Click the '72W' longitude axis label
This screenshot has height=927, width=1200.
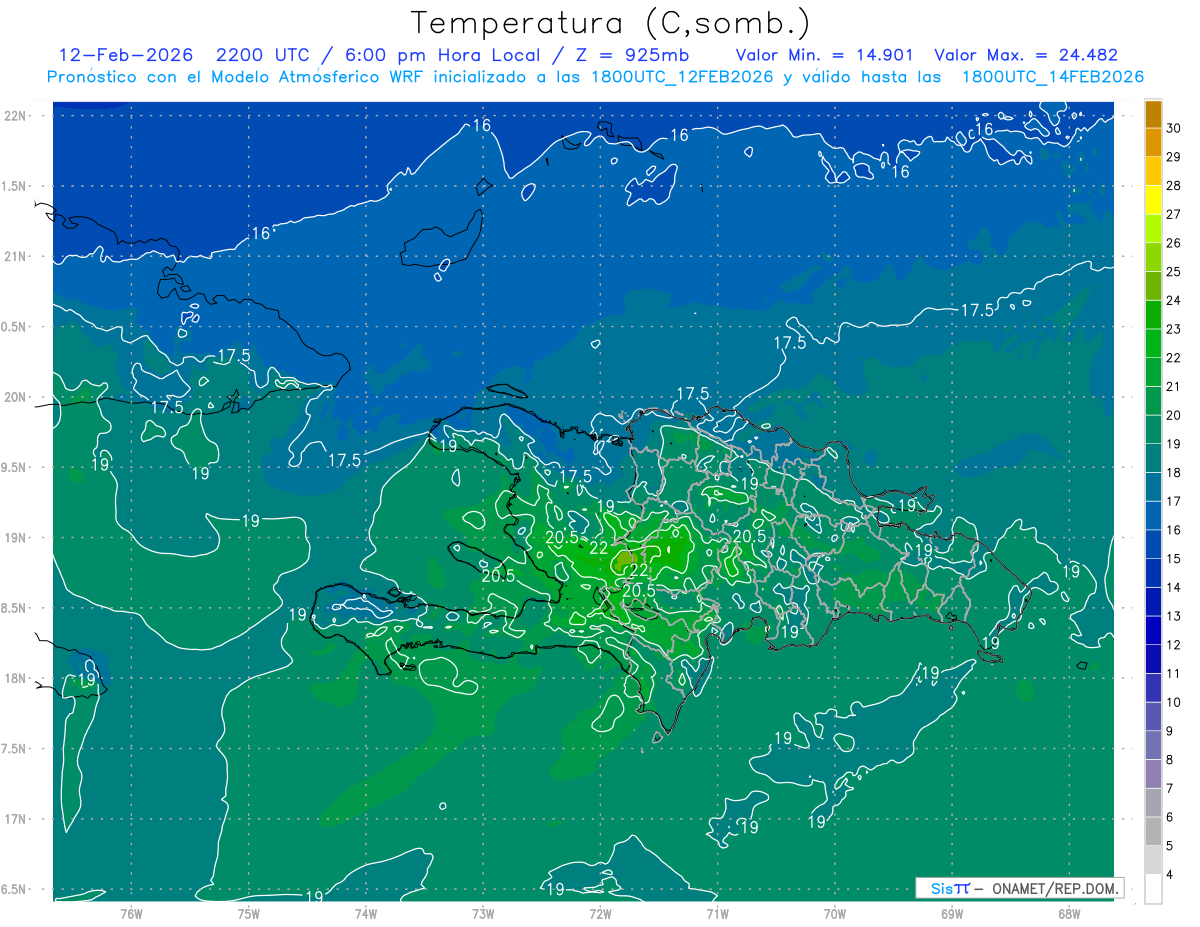(x=600, y=913)
